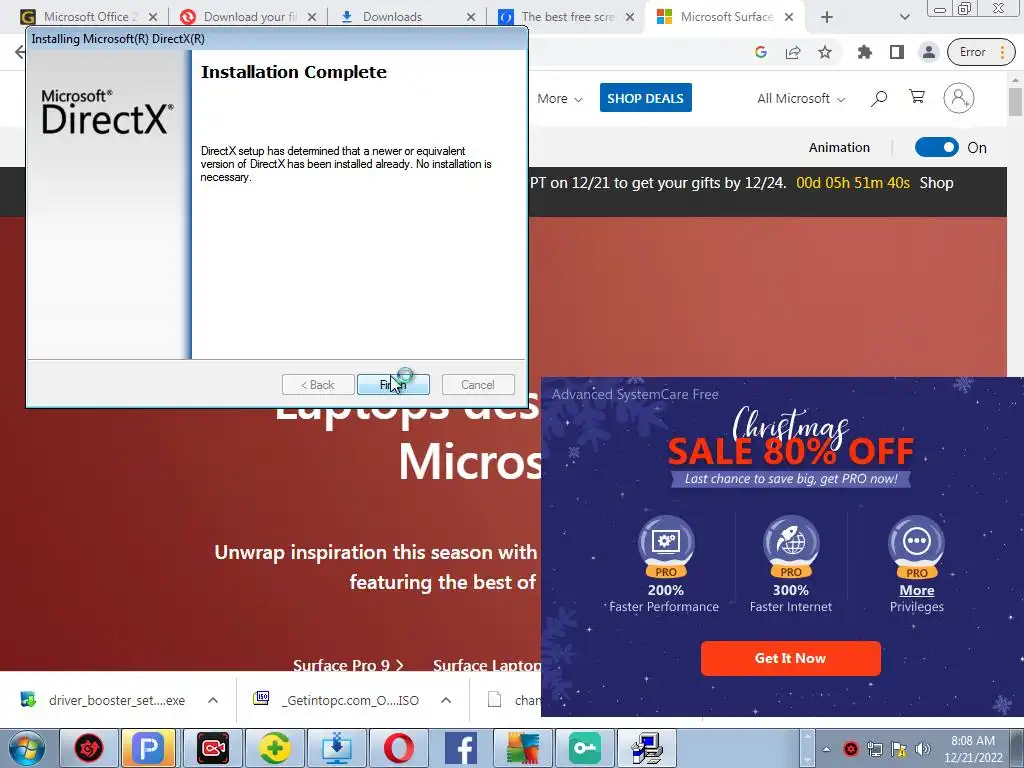The image size is (1024, 768).
Task: Bookmark this page with the star icon
Action: point(825,52)
